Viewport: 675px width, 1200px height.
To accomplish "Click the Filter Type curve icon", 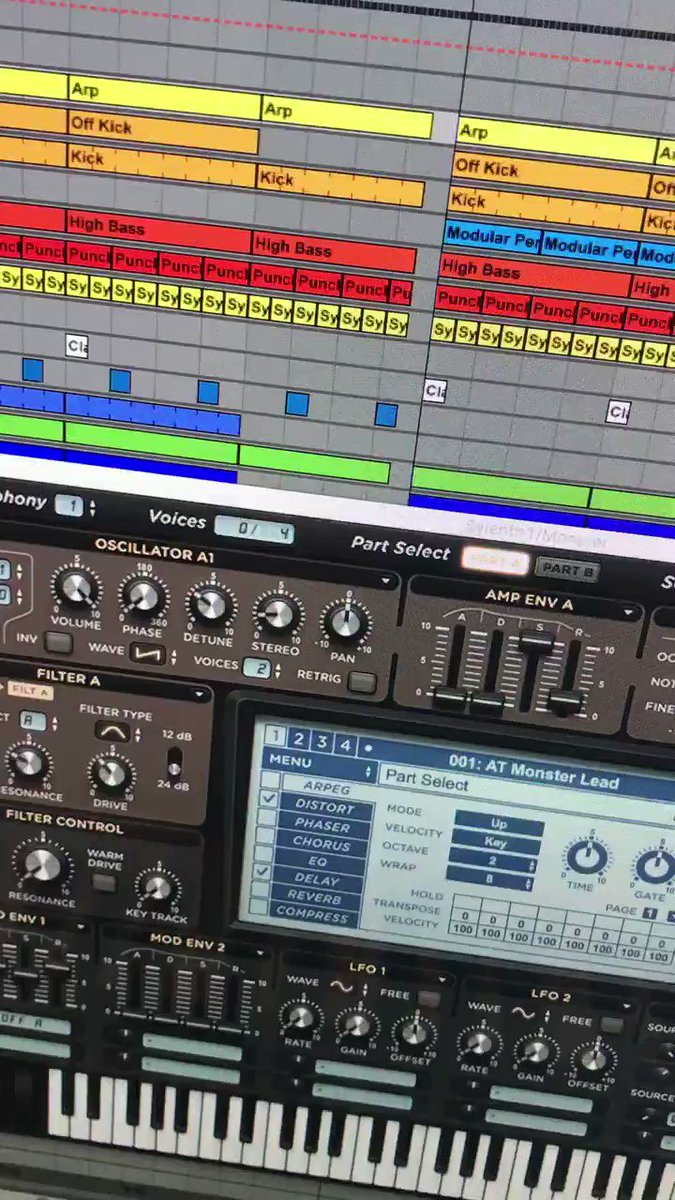I will click(111, 732).
